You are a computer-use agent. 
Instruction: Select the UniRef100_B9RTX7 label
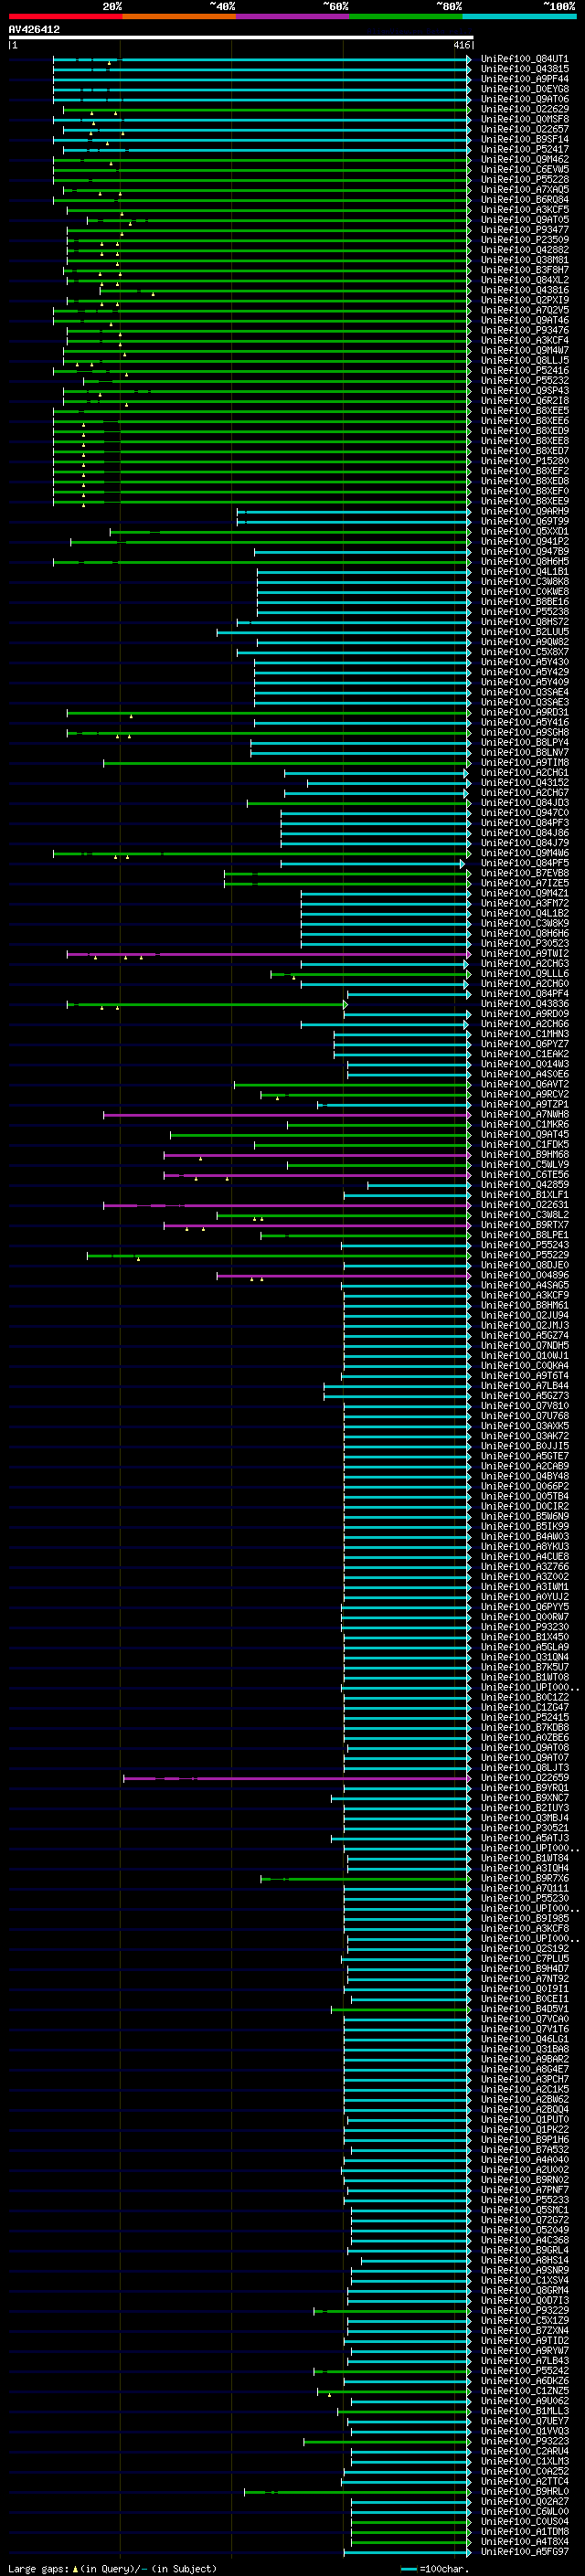[x=524, y=1225]
